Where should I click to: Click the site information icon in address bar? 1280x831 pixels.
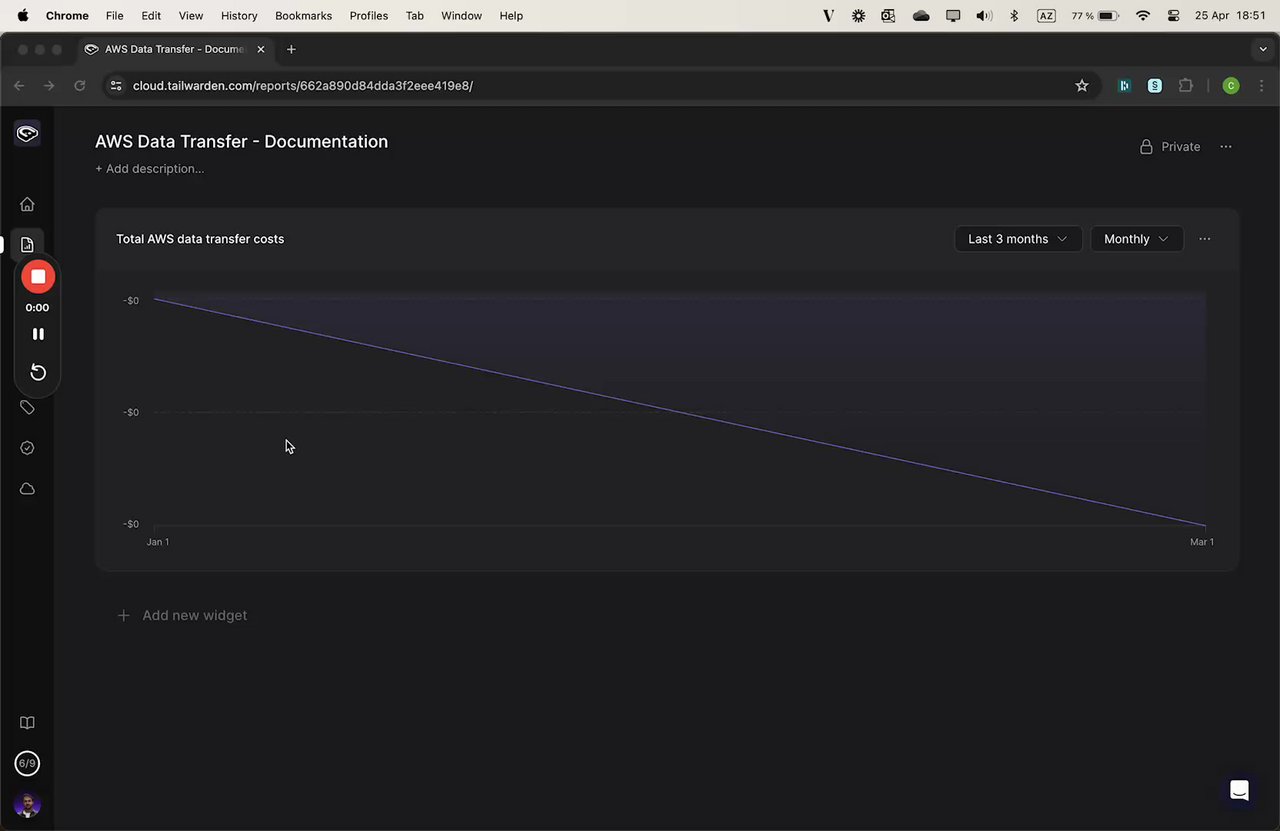[x=115, y=86]
